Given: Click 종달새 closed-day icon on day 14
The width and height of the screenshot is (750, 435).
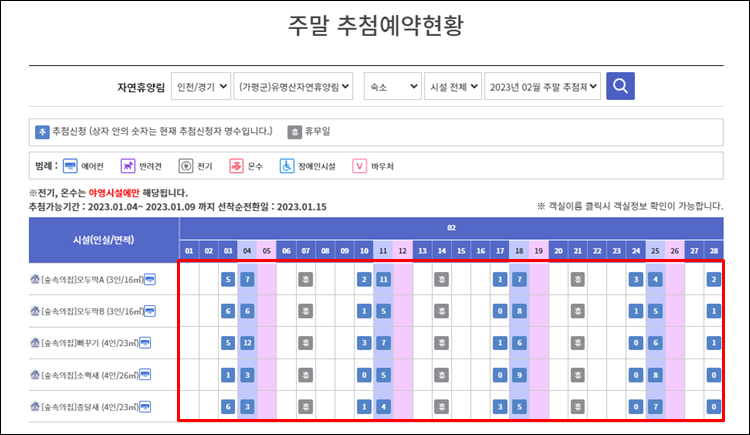Looking at the screenshot, I should coord(441,407).
